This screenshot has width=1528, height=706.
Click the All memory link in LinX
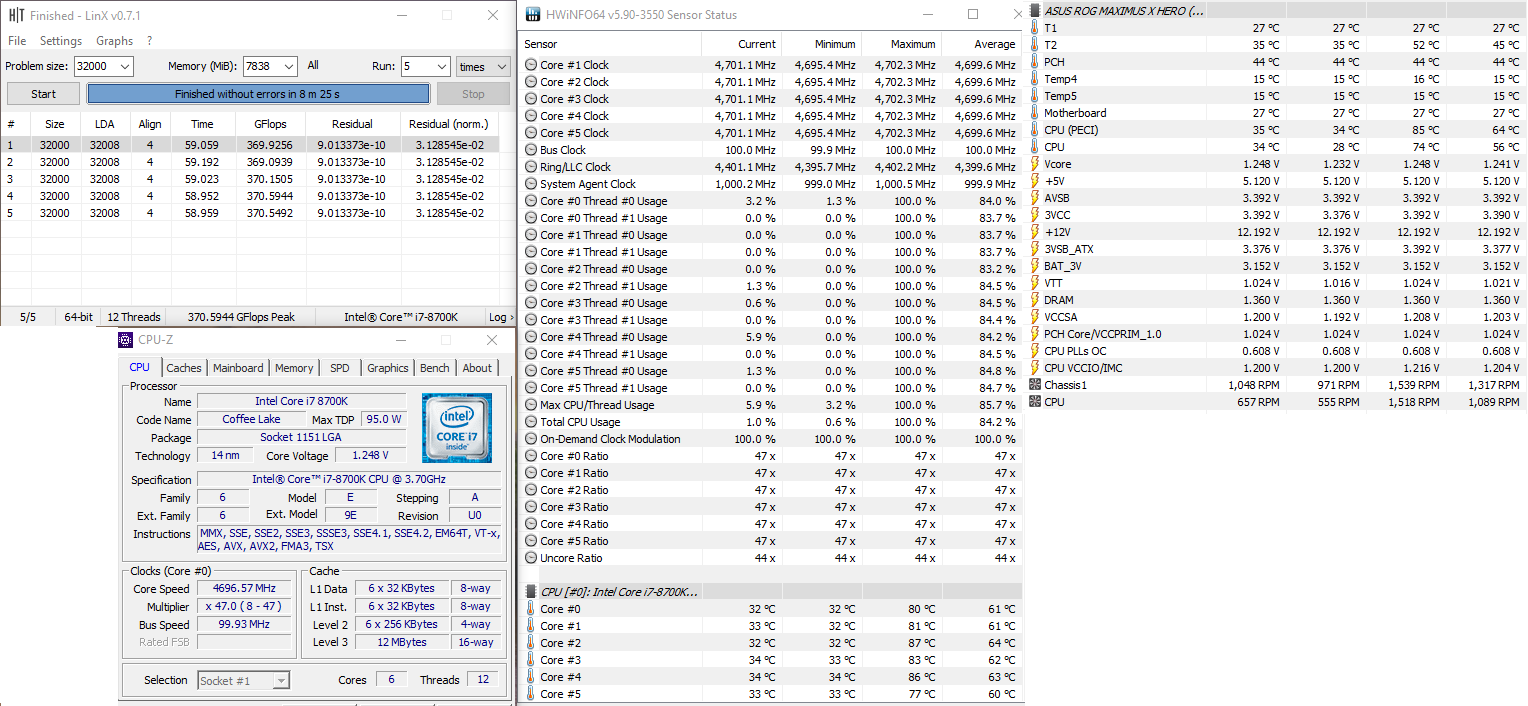click(x=313, y=66)
